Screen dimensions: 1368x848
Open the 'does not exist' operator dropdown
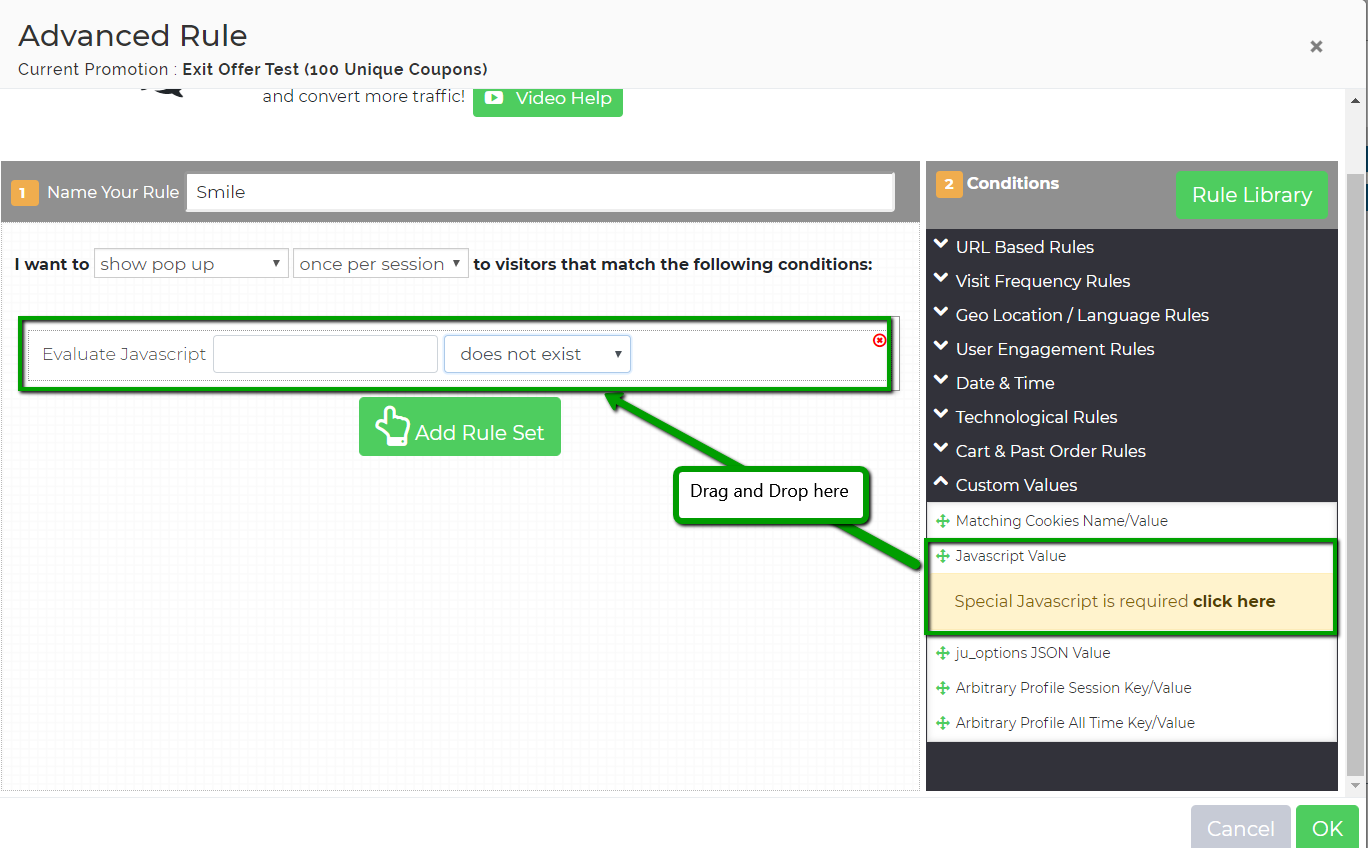[537, 354]
